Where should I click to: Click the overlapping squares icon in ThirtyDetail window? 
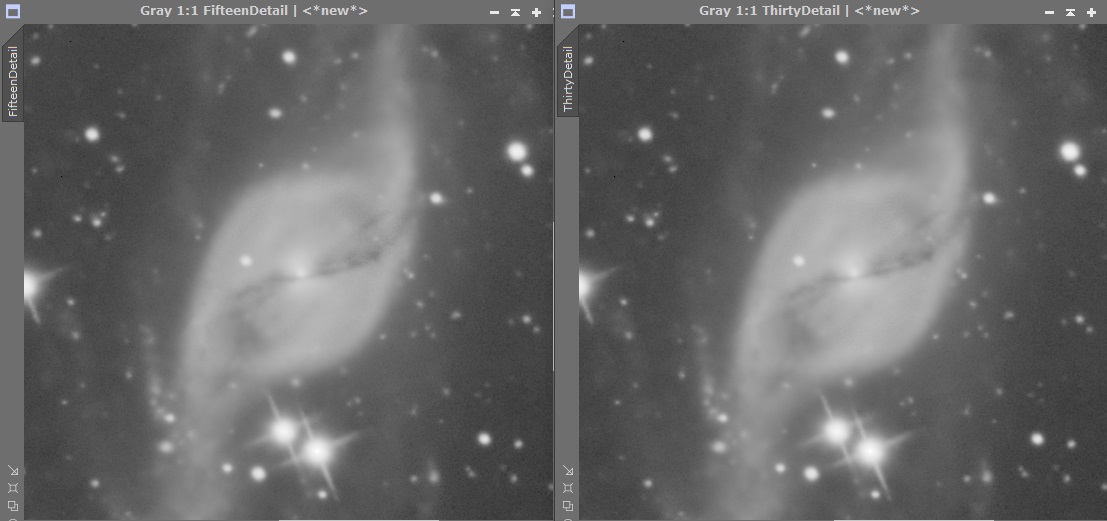pos(568,505)
